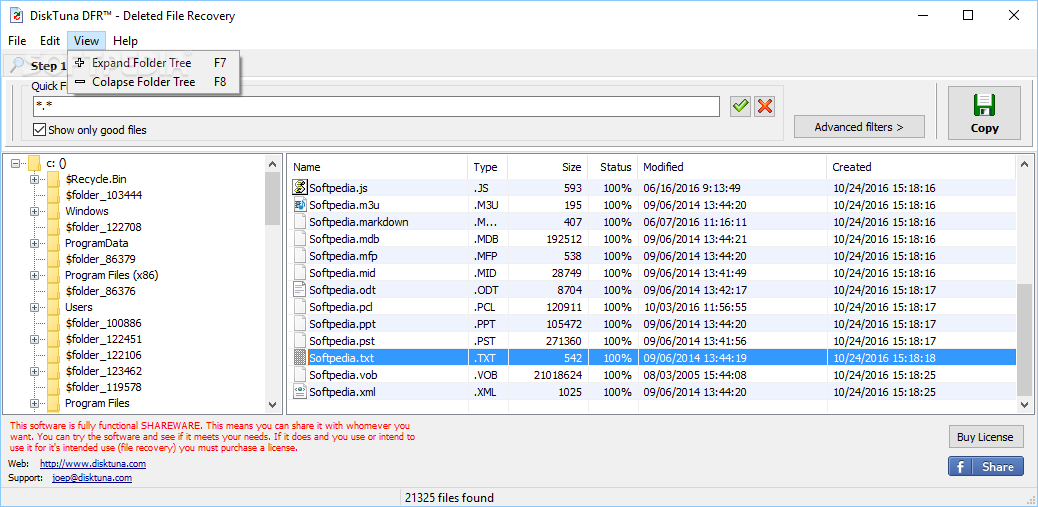Click the Softpedia.markdown file icon

coord(300,222)
